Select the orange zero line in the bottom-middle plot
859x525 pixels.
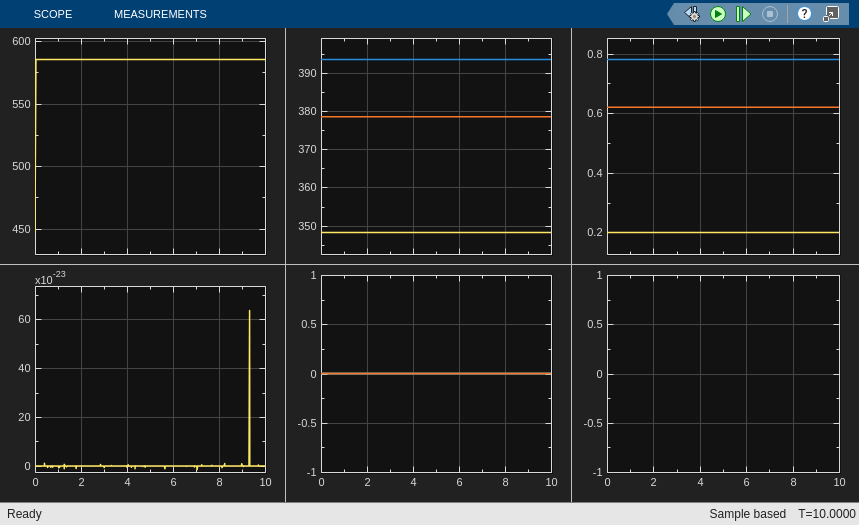pyautogui.click(x=436, y=374)
